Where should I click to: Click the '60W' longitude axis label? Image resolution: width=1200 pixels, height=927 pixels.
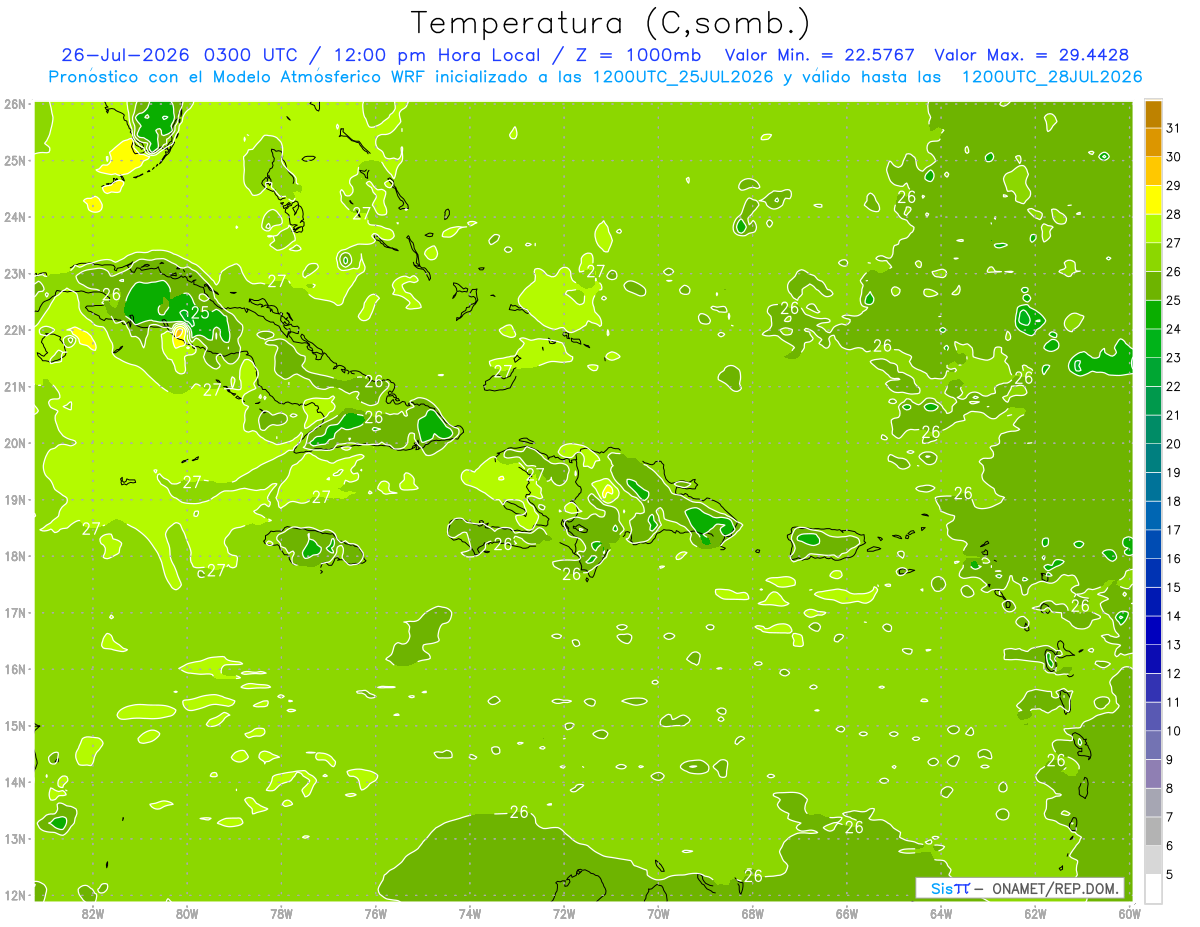coord(1129,914)
